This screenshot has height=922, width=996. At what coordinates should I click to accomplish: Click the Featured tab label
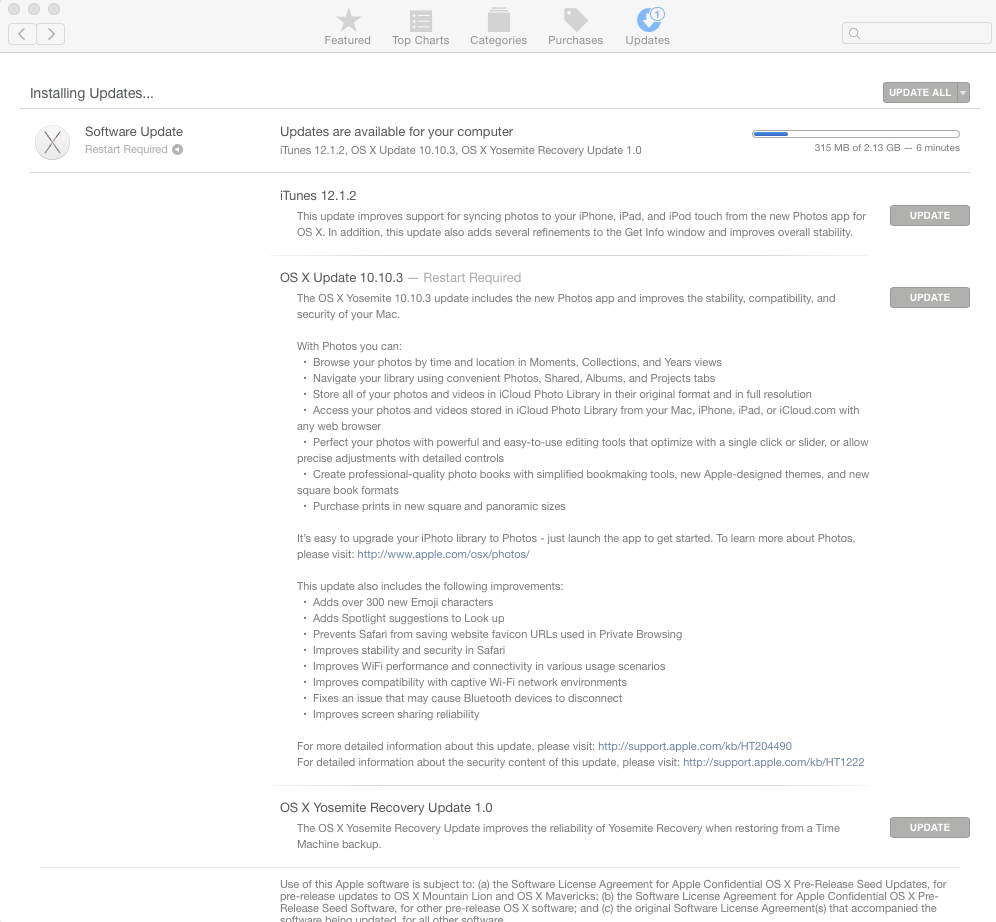coord(347,40)
